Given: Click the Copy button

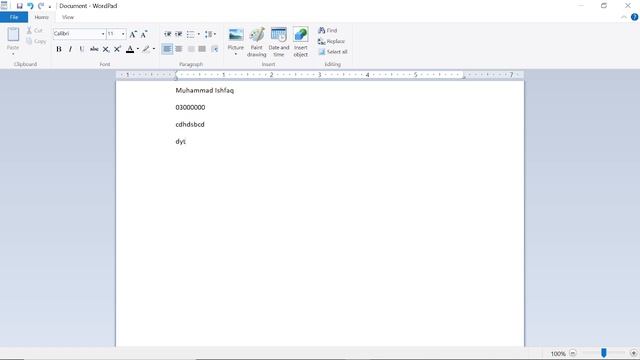Looking at the screenshot, I should pos(36,41).
